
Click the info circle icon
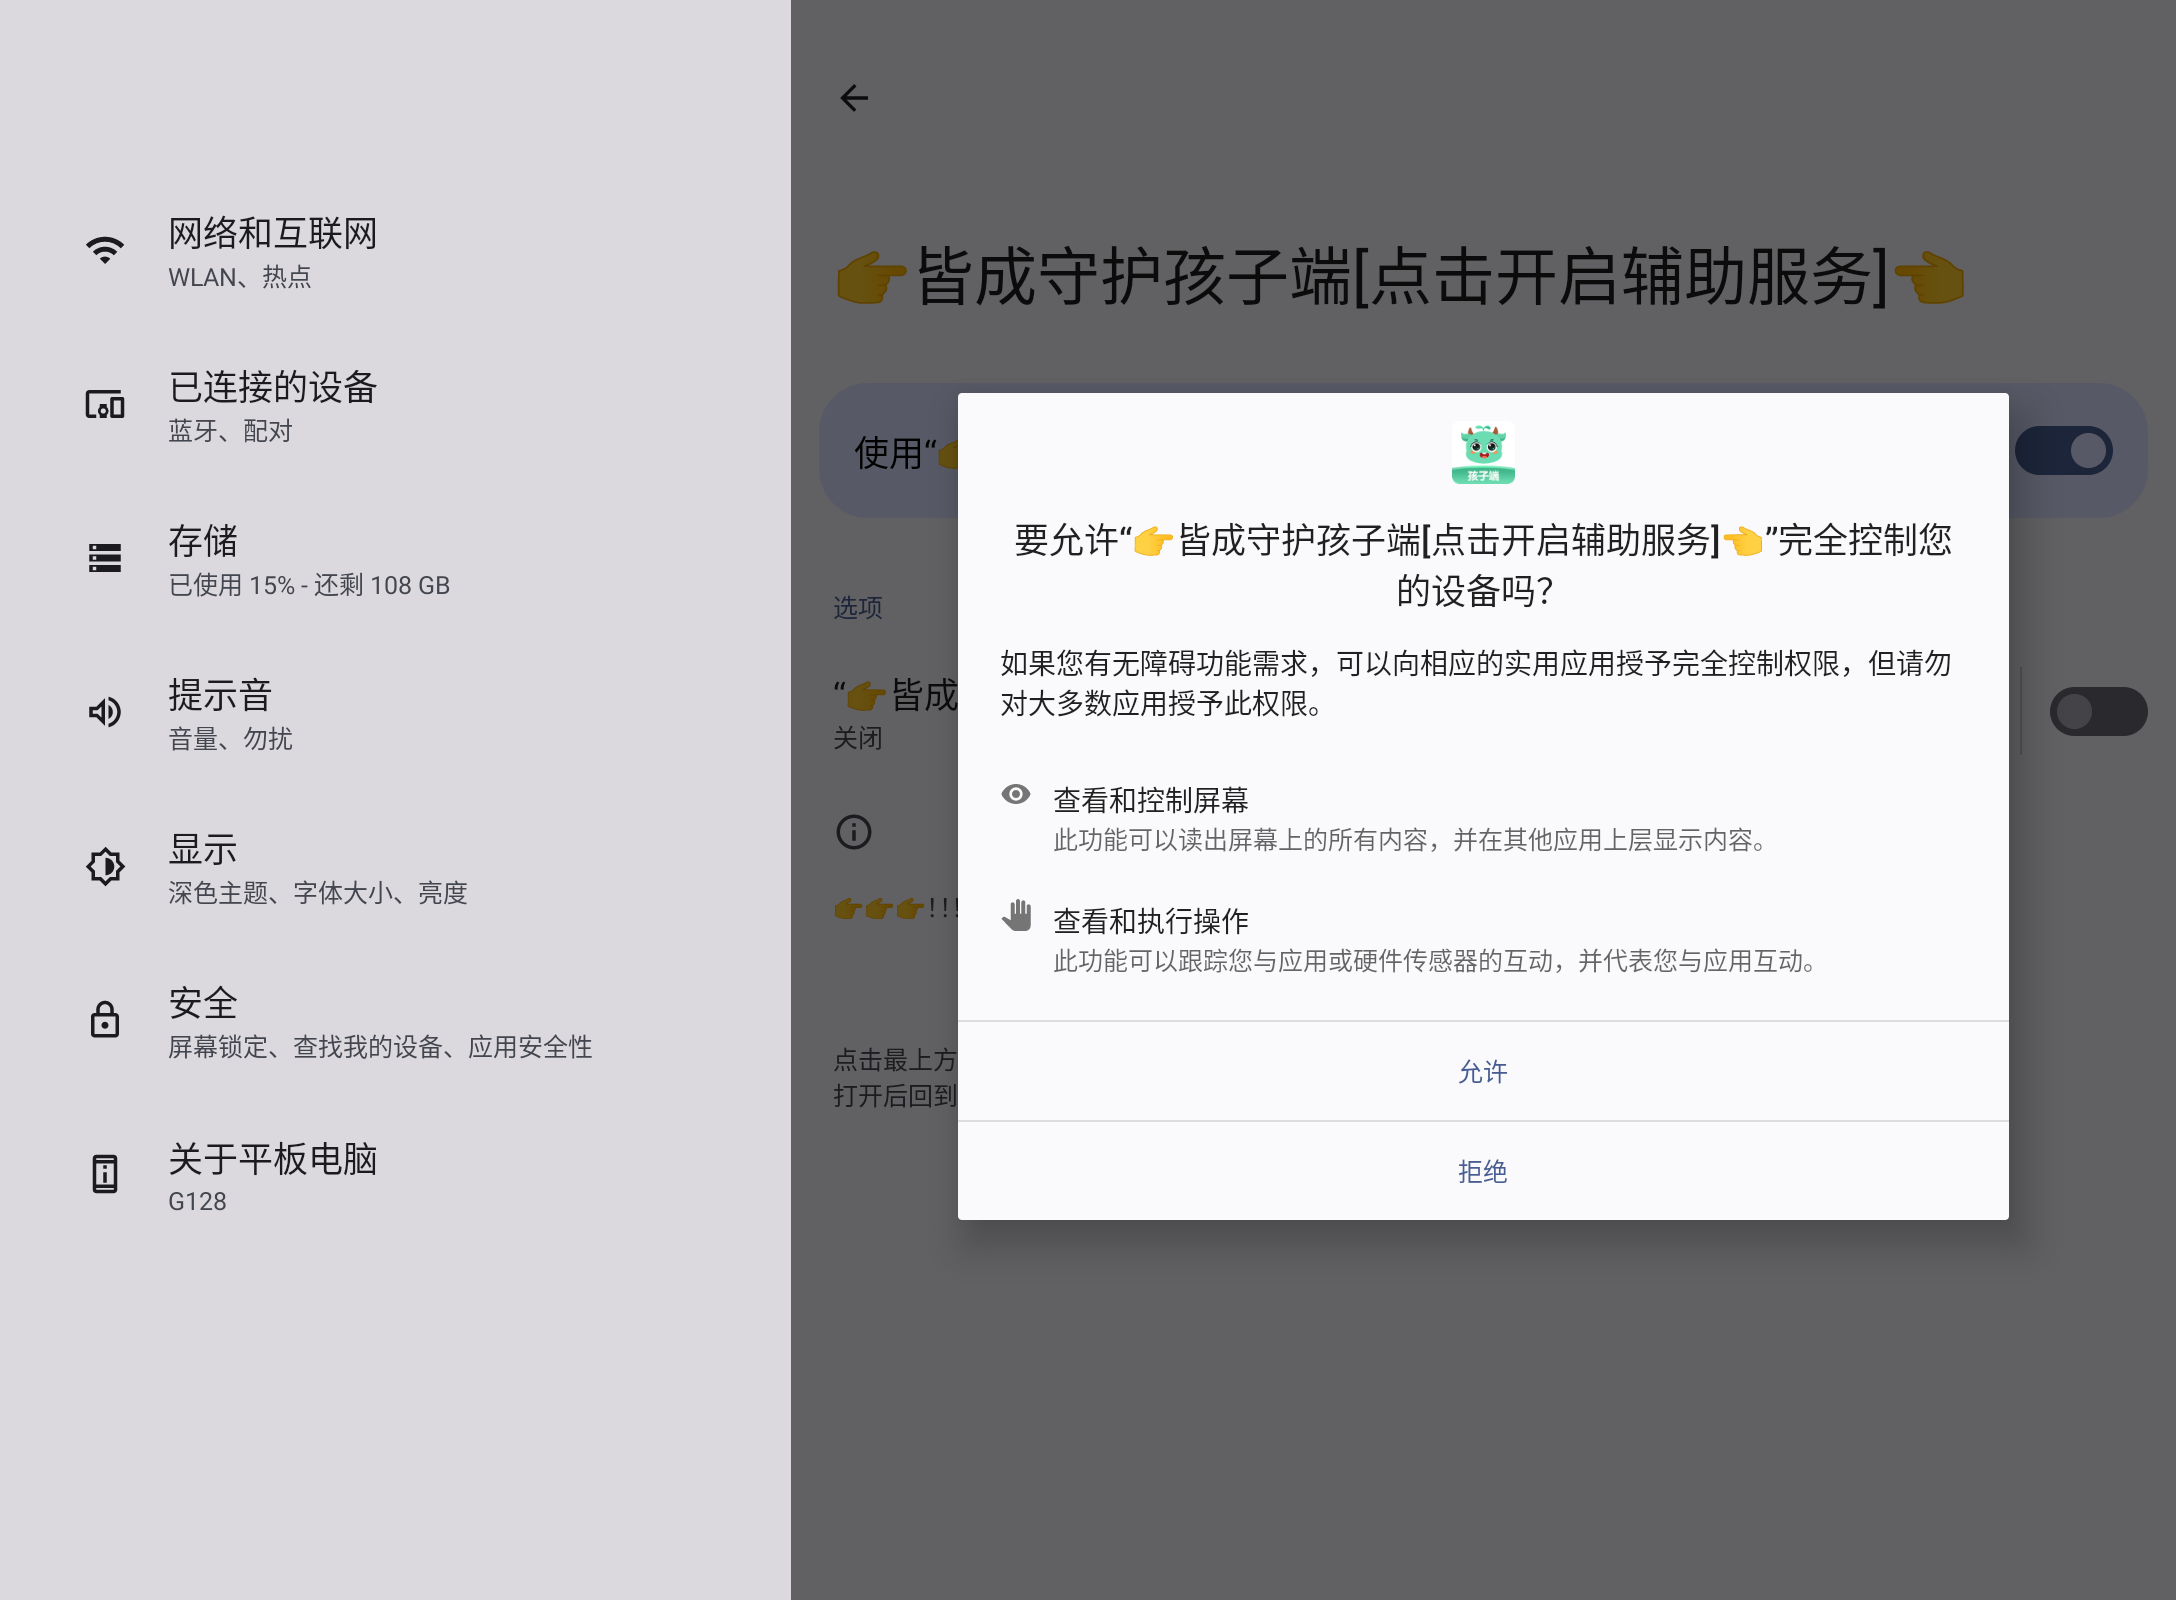pyautogui.click(x=854, y=832)
